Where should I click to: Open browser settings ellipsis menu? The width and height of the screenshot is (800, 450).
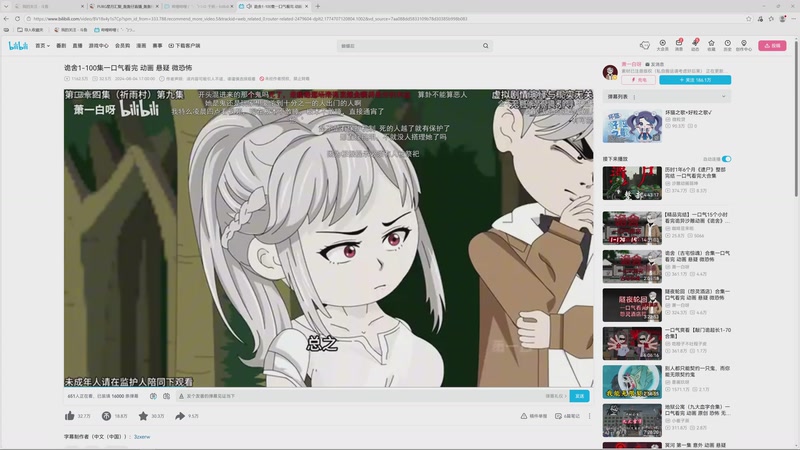(x=794, y=19)
